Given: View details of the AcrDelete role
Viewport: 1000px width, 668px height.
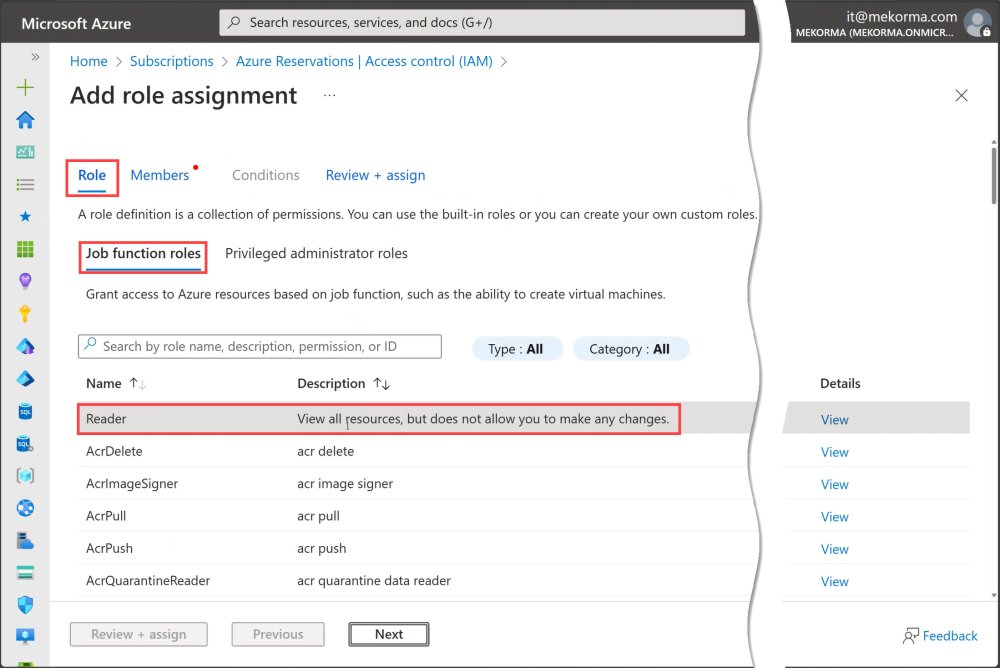Looking at the screenshot, I should point(834,452).
